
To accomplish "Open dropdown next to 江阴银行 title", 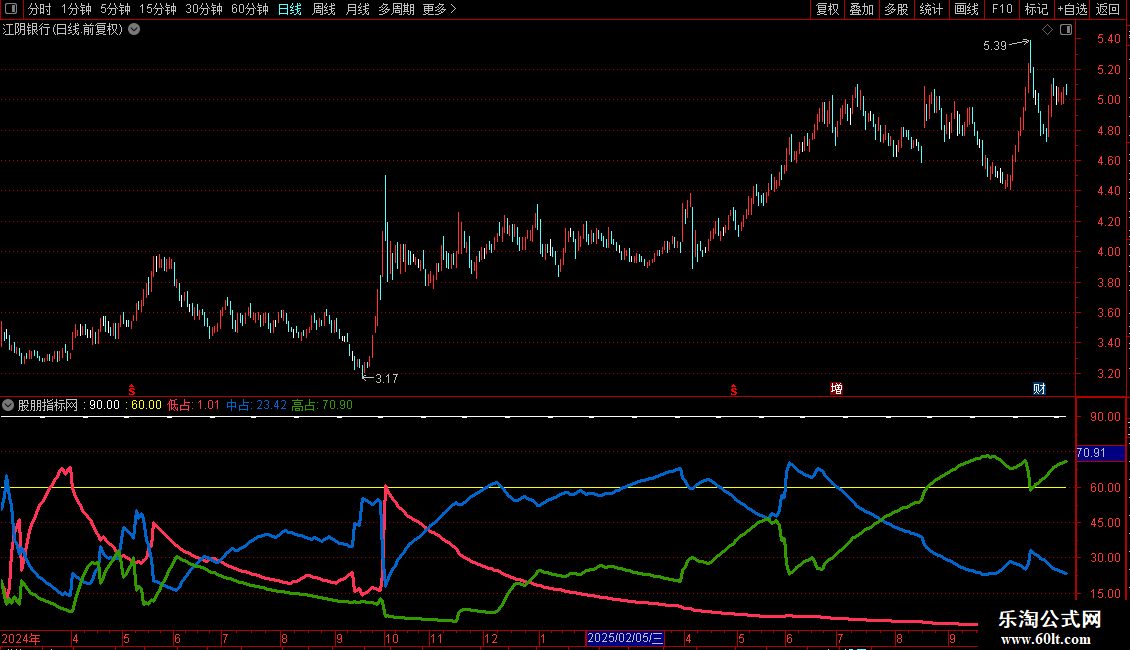I will click(134, 30).
